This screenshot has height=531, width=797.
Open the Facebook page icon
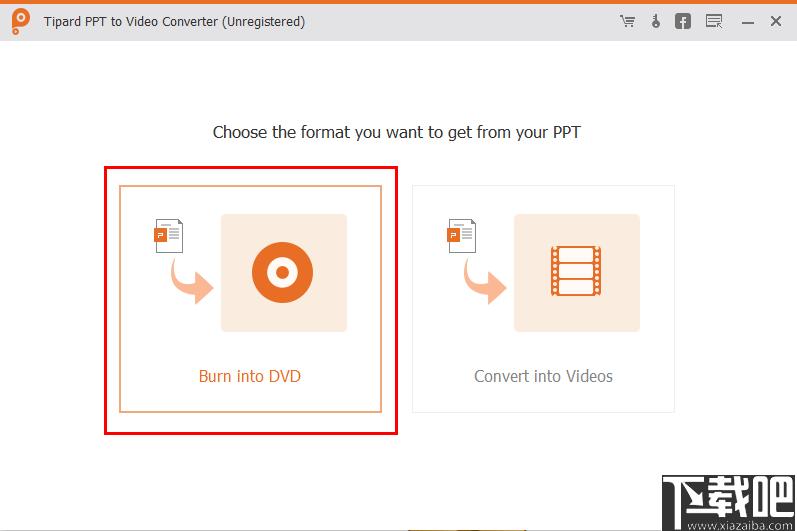click(683, 21)
